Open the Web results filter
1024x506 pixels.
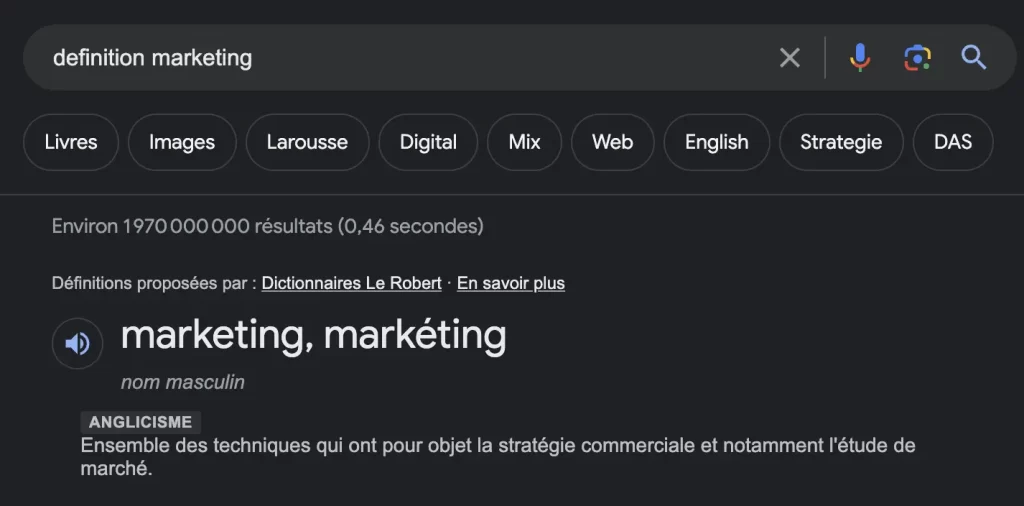click(612, 142)
